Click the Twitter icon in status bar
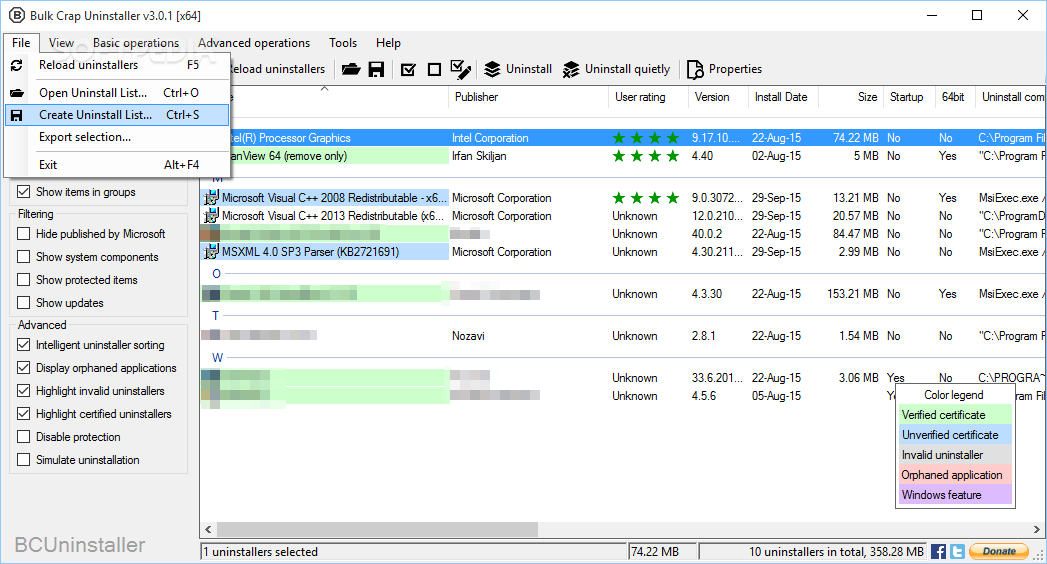Viewport: 1047px width, 564px height. (957, 551)
